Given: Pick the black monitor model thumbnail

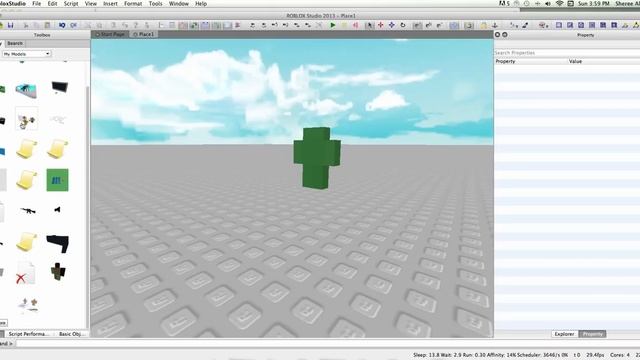Looking at the screenshot, I should click(x=60, y=87).
